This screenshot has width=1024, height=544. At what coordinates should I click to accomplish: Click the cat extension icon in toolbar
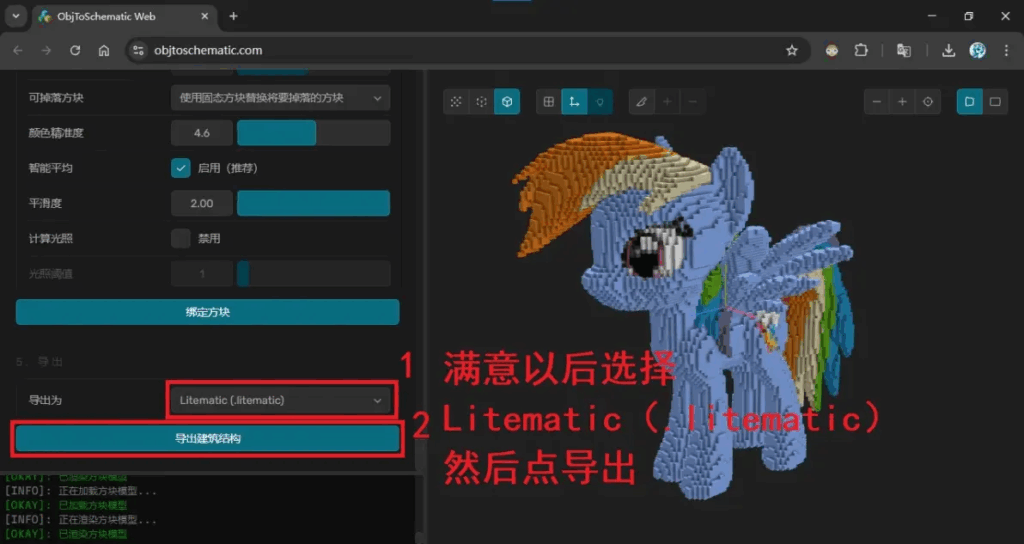[831, 50]
